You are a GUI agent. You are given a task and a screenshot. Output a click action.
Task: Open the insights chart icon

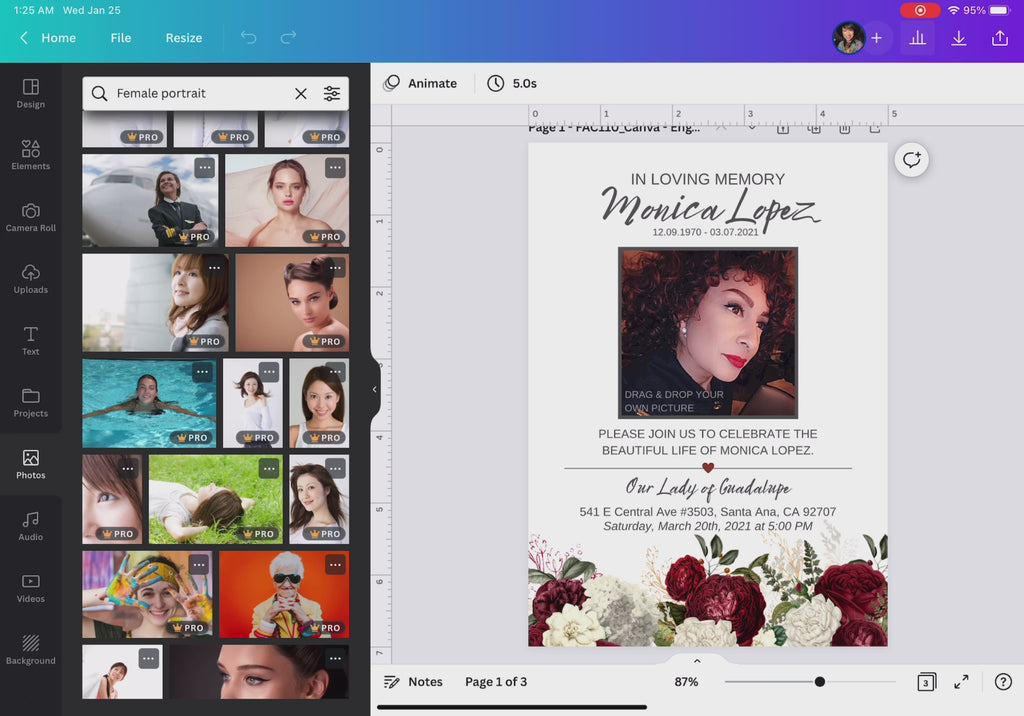point(918,38)
